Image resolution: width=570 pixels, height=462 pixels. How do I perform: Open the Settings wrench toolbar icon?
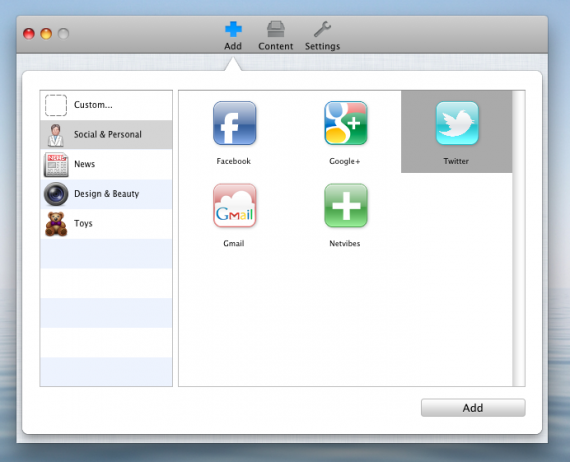point(322,29)
